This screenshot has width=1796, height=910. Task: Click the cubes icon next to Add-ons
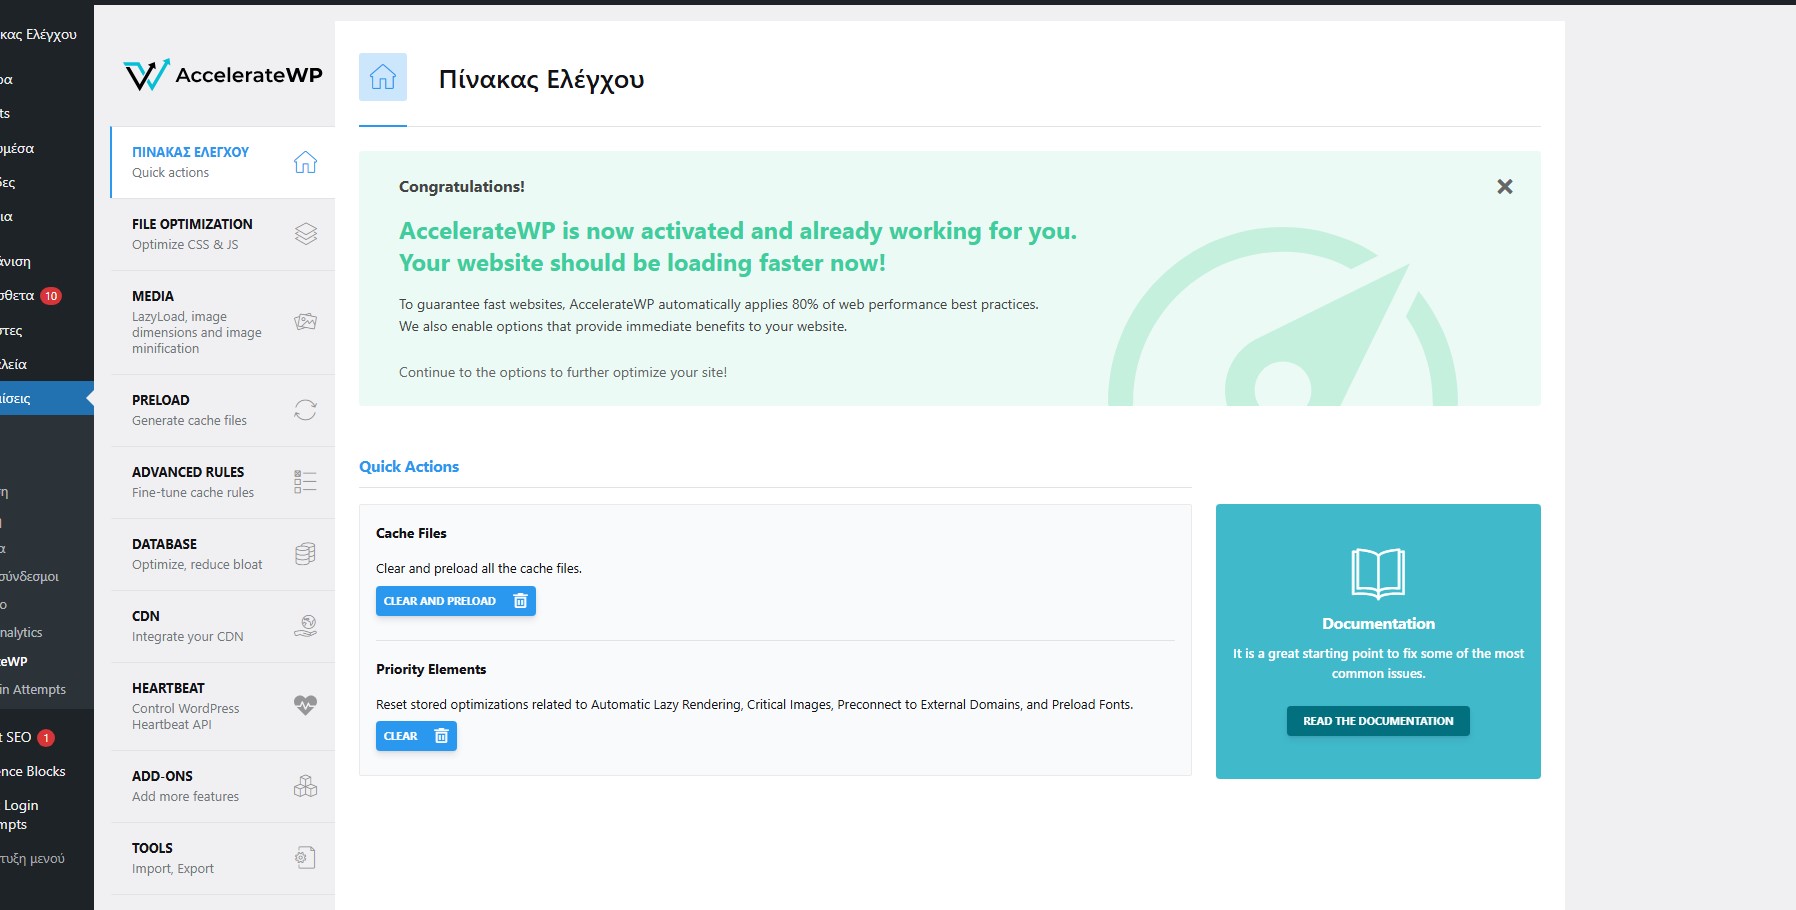click(305, 786)
